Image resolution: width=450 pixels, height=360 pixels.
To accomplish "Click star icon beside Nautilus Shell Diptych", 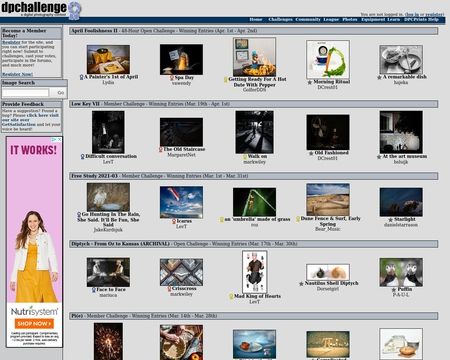I will 301,284.
